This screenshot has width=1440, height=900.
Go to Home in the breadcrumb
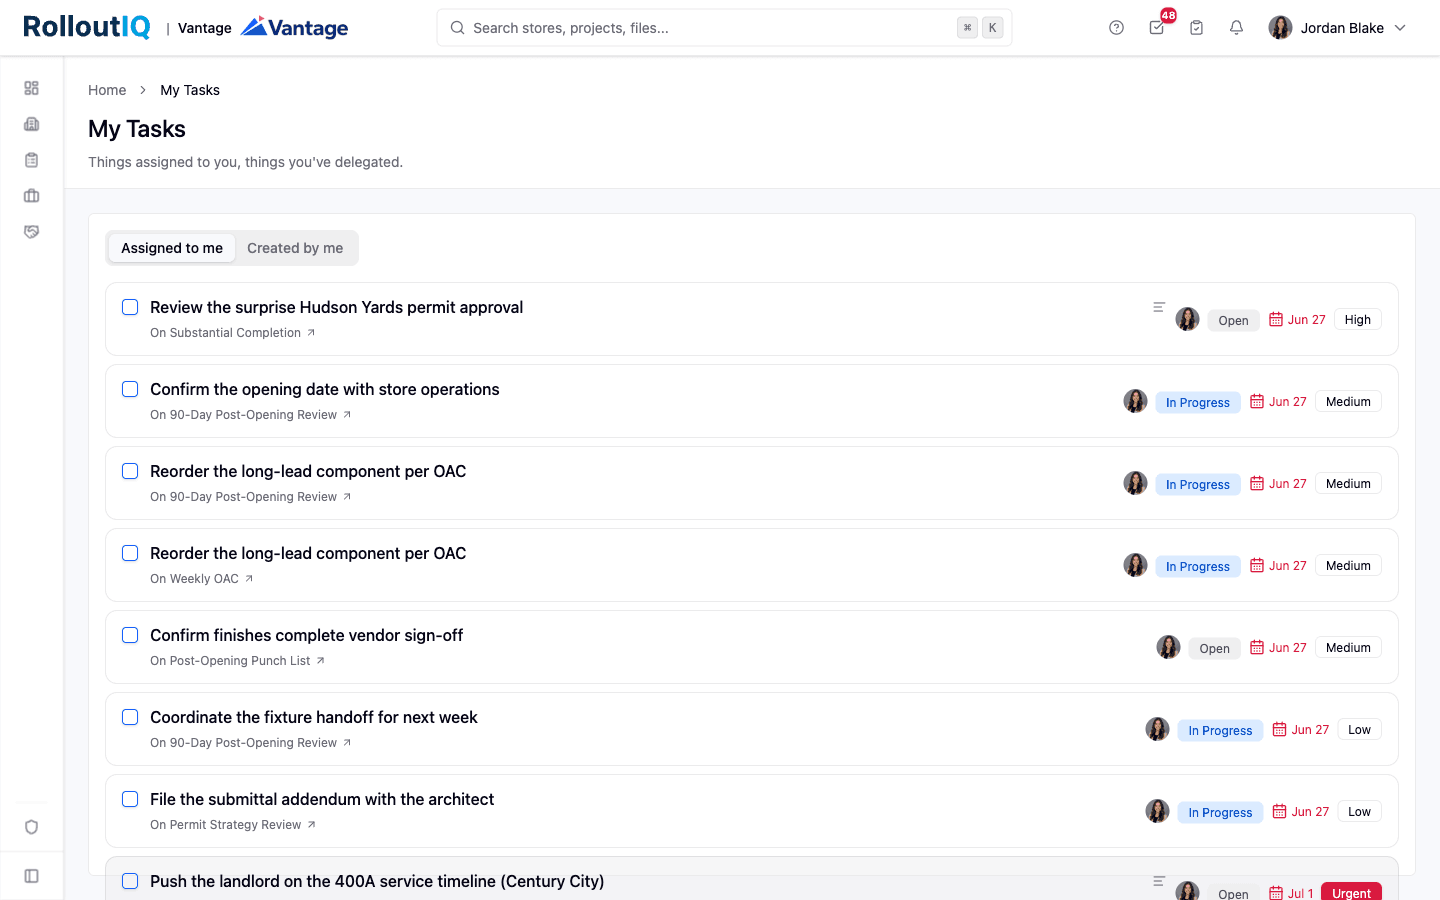[107, 90]
